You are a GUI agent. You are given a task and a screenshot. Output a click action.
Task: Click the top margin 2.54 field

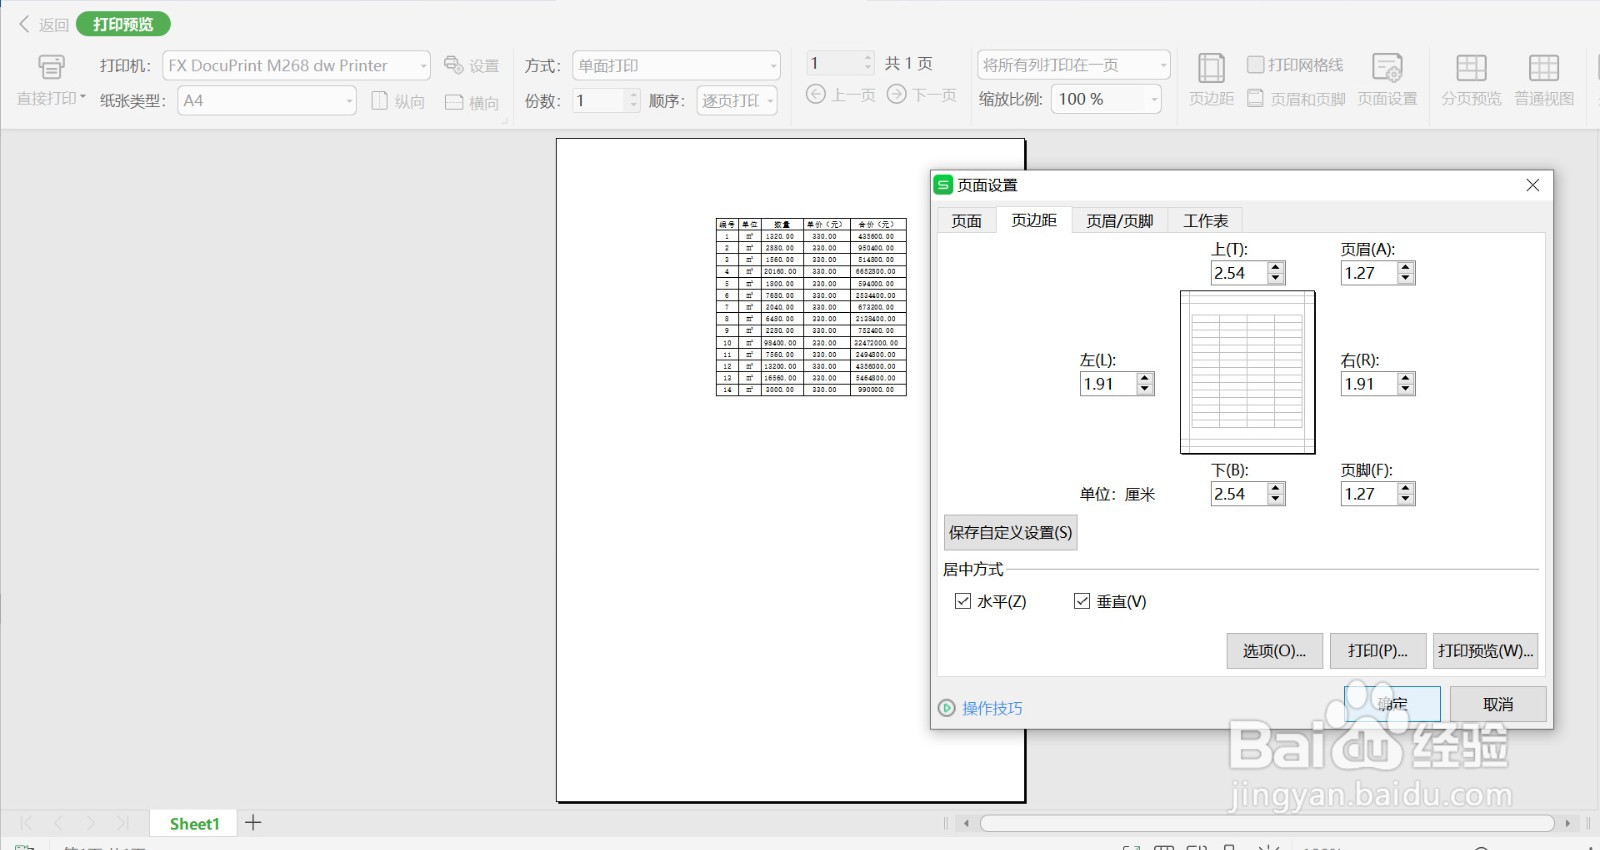click(1238, 273)
